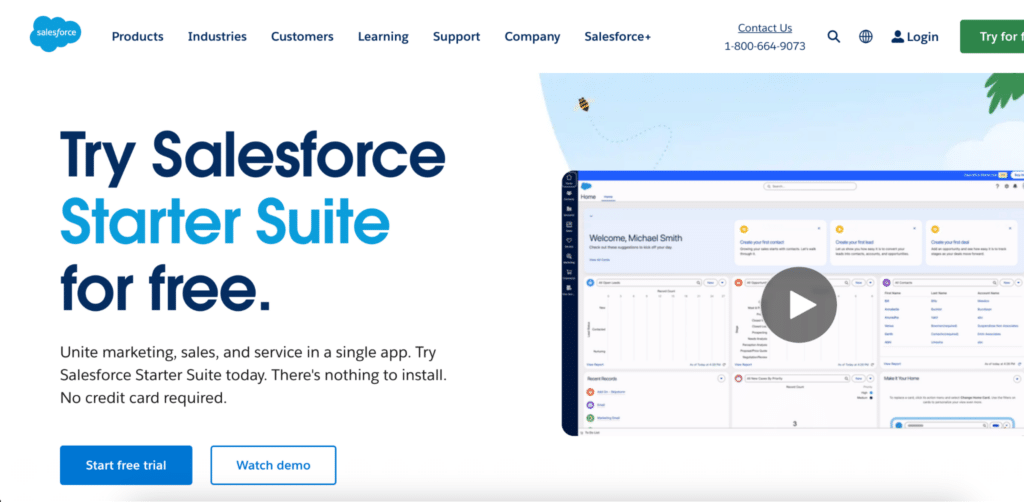Go to Salesforce+ in the top navigation
The height and width of the screenshot is (502, 1024).
pyautogui.click(x=618, y=37)
